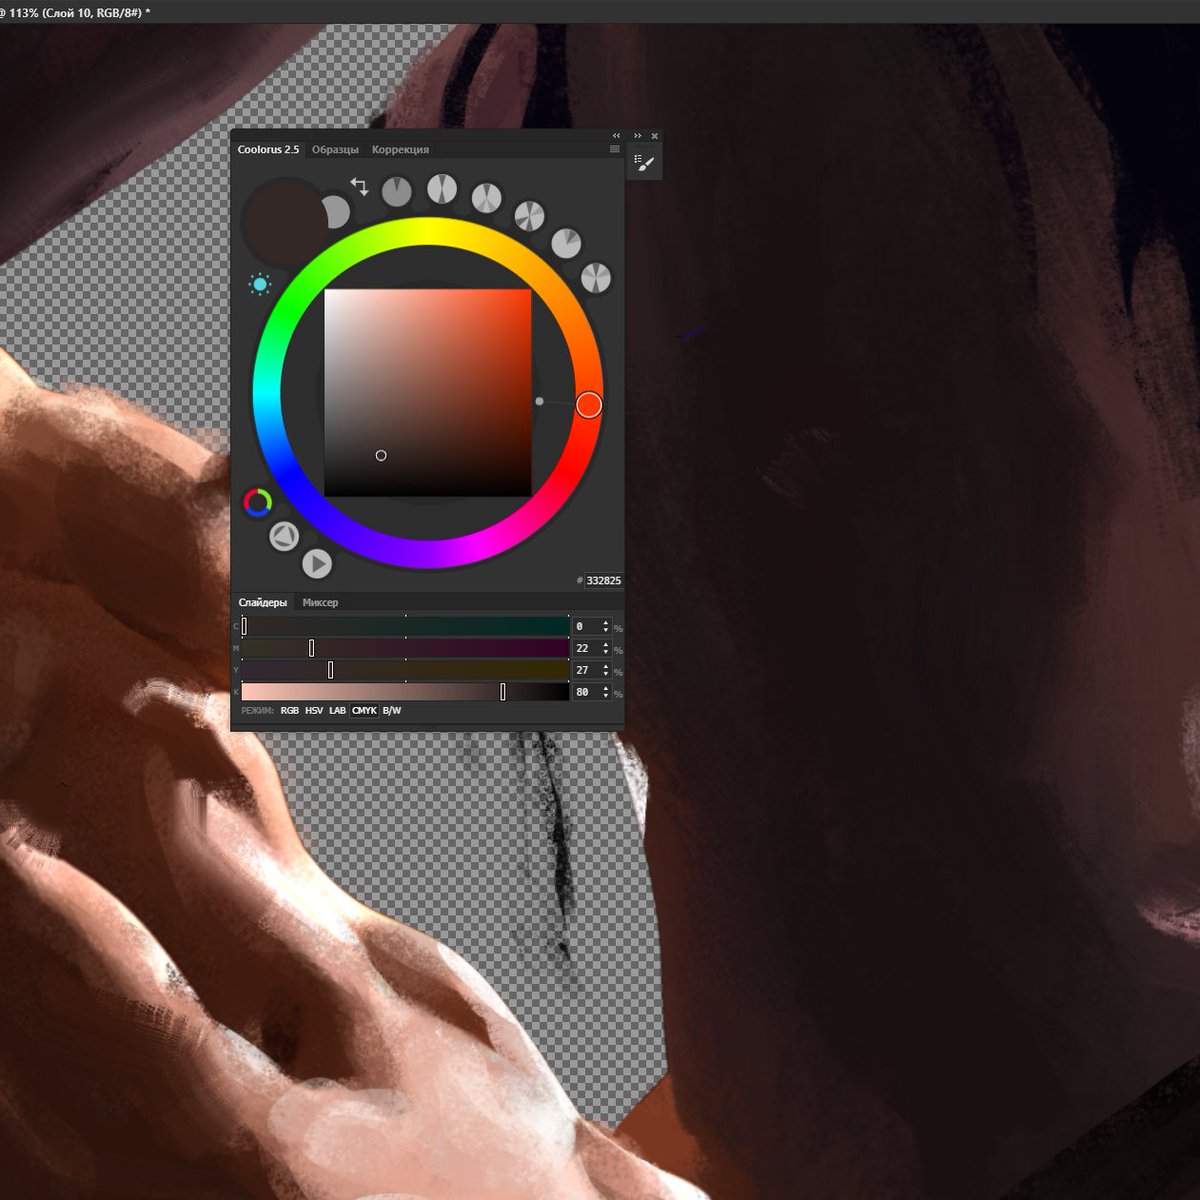The height and width of the screenshot is (1200, 1200).
Task: Click the gray background color circle
Action: tap(338, 212)
